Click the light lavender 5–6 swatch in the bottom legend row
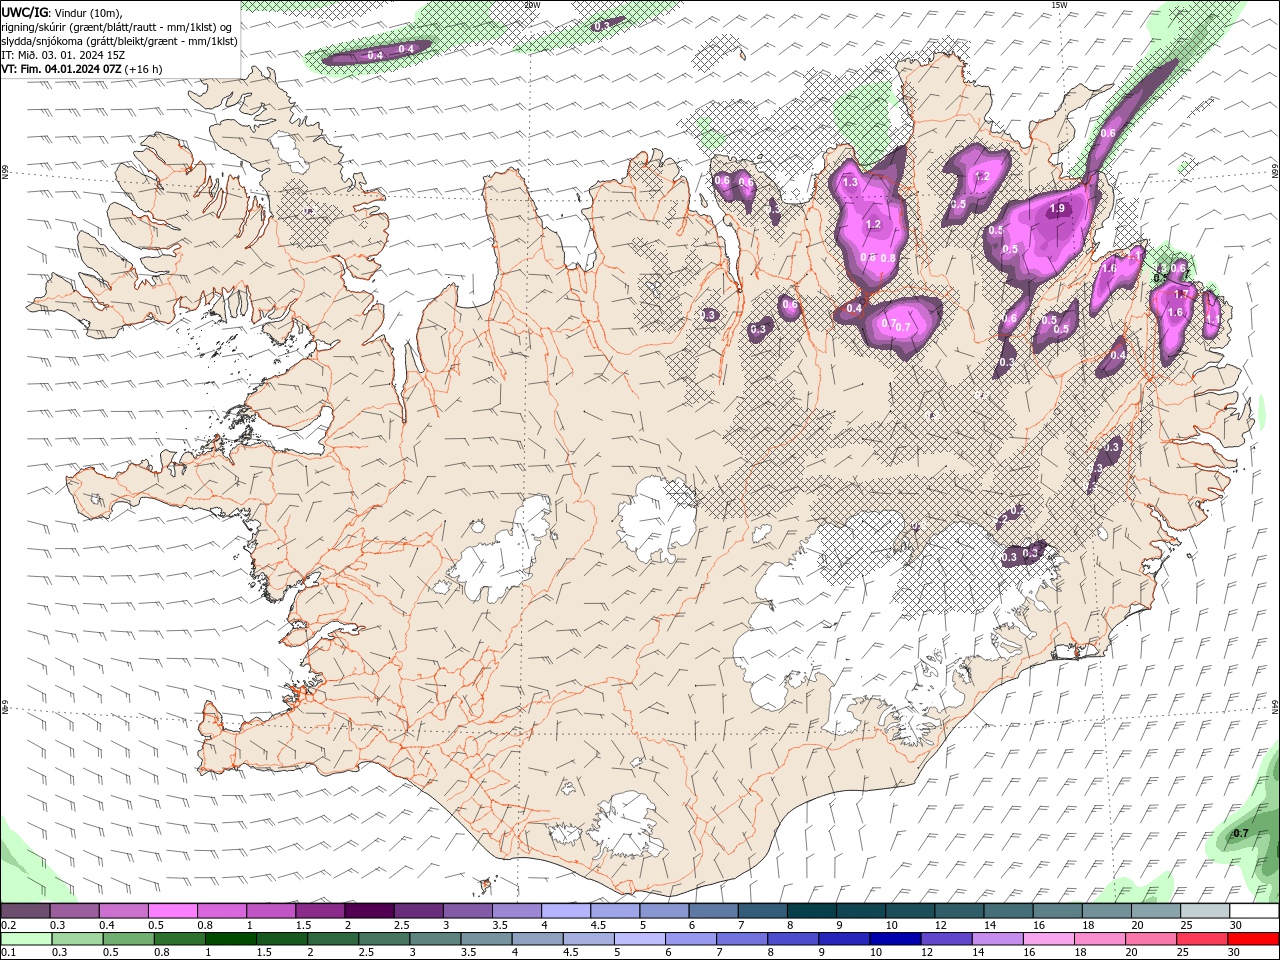 [639, 939]
